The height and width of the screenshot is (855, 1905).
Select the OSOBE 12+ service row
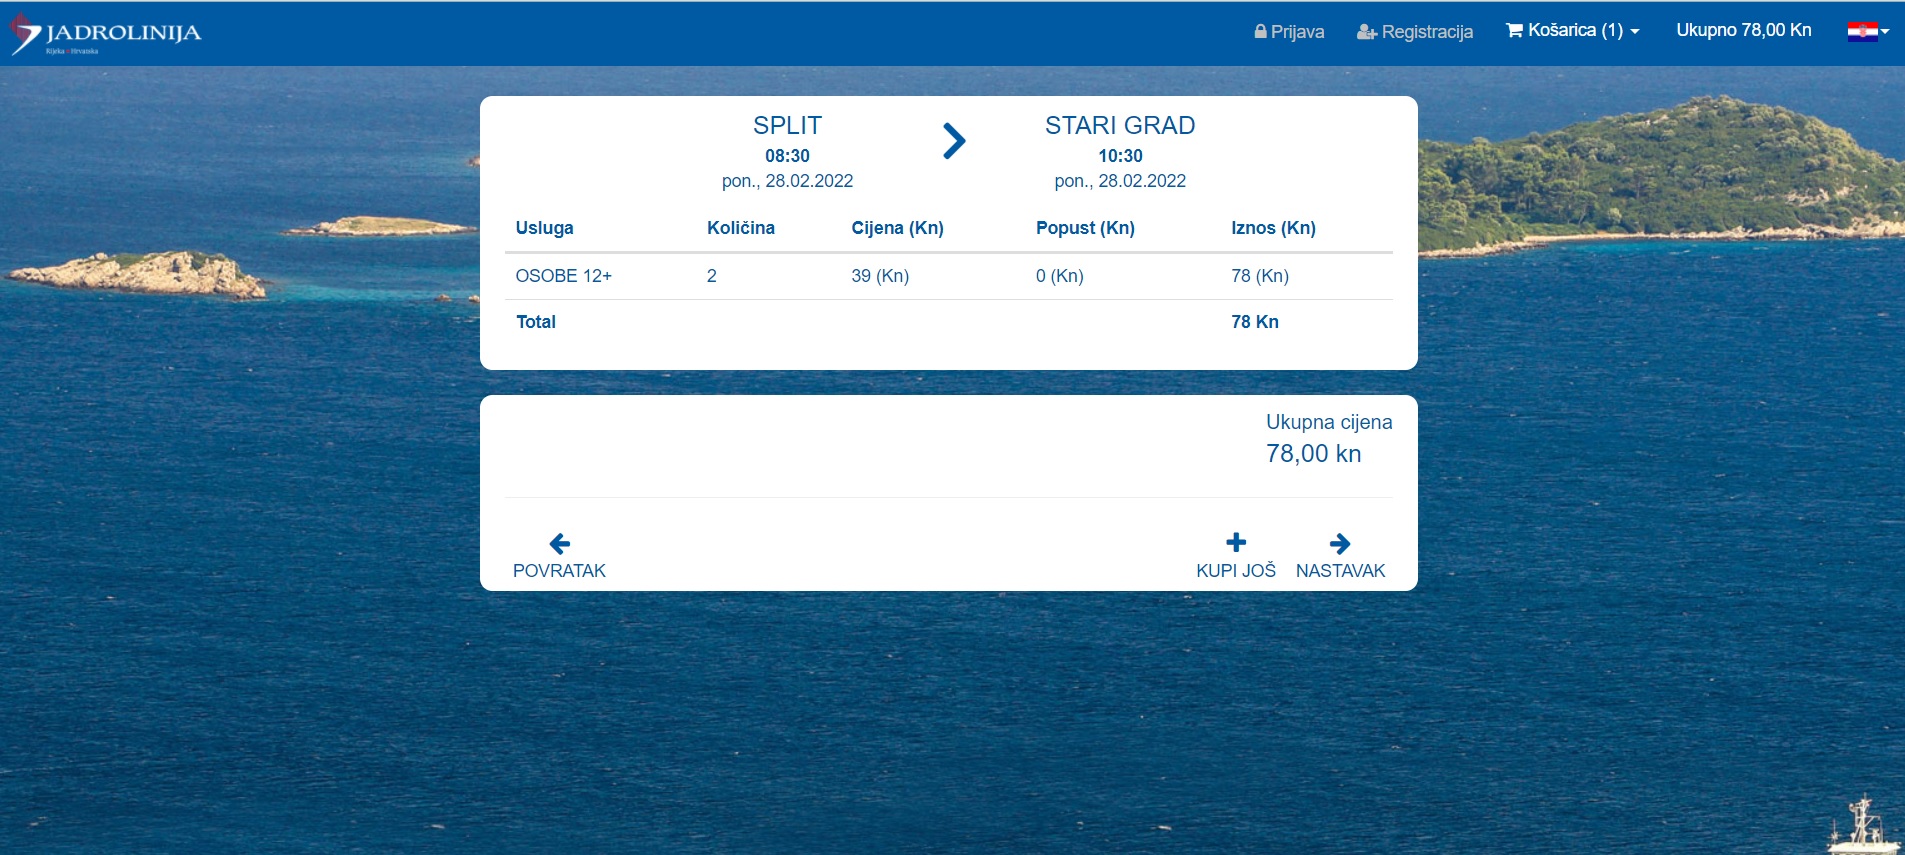point(564,276)
